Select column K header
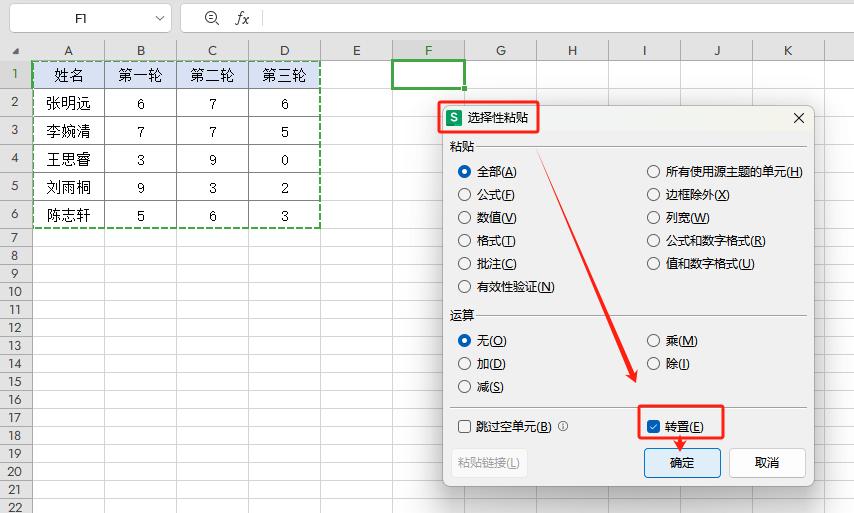854x513 pixels. point(788,51)
